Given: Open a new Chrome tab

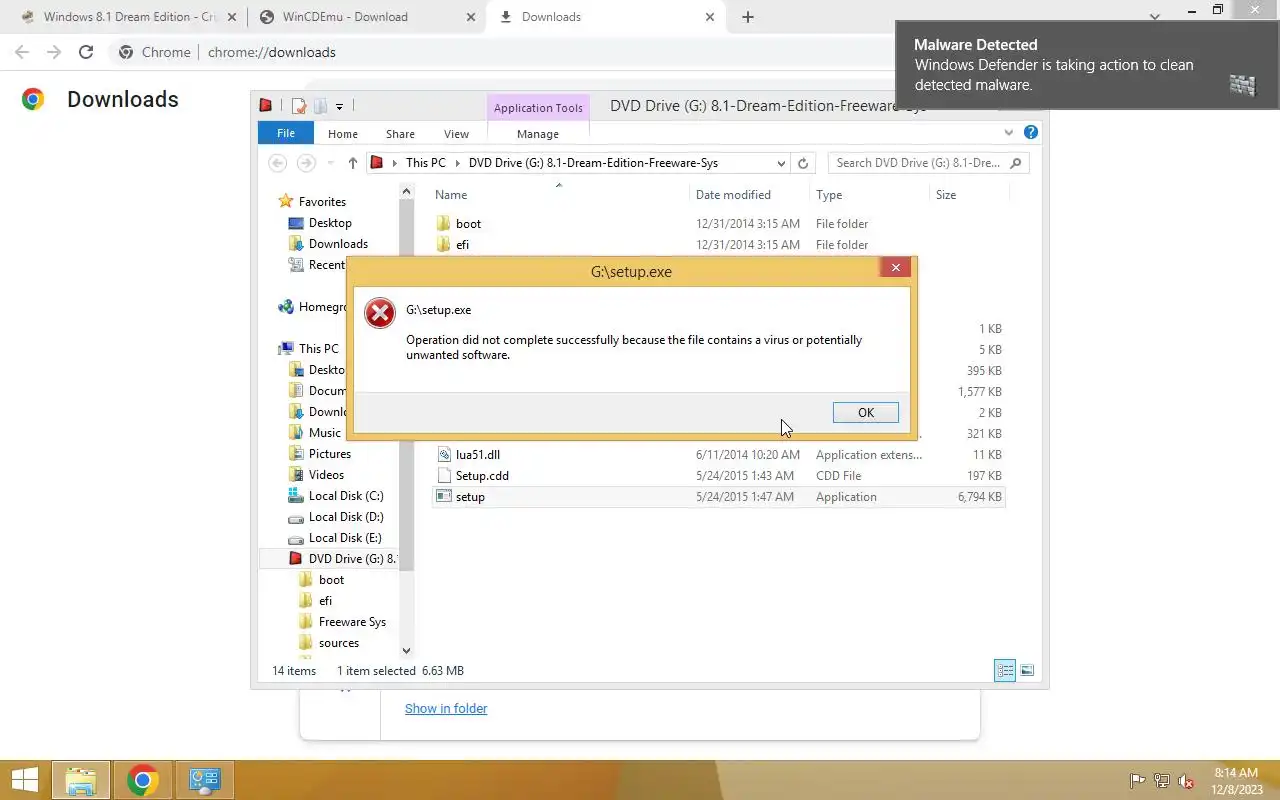Looking at the screenshot, I should 748,17.
